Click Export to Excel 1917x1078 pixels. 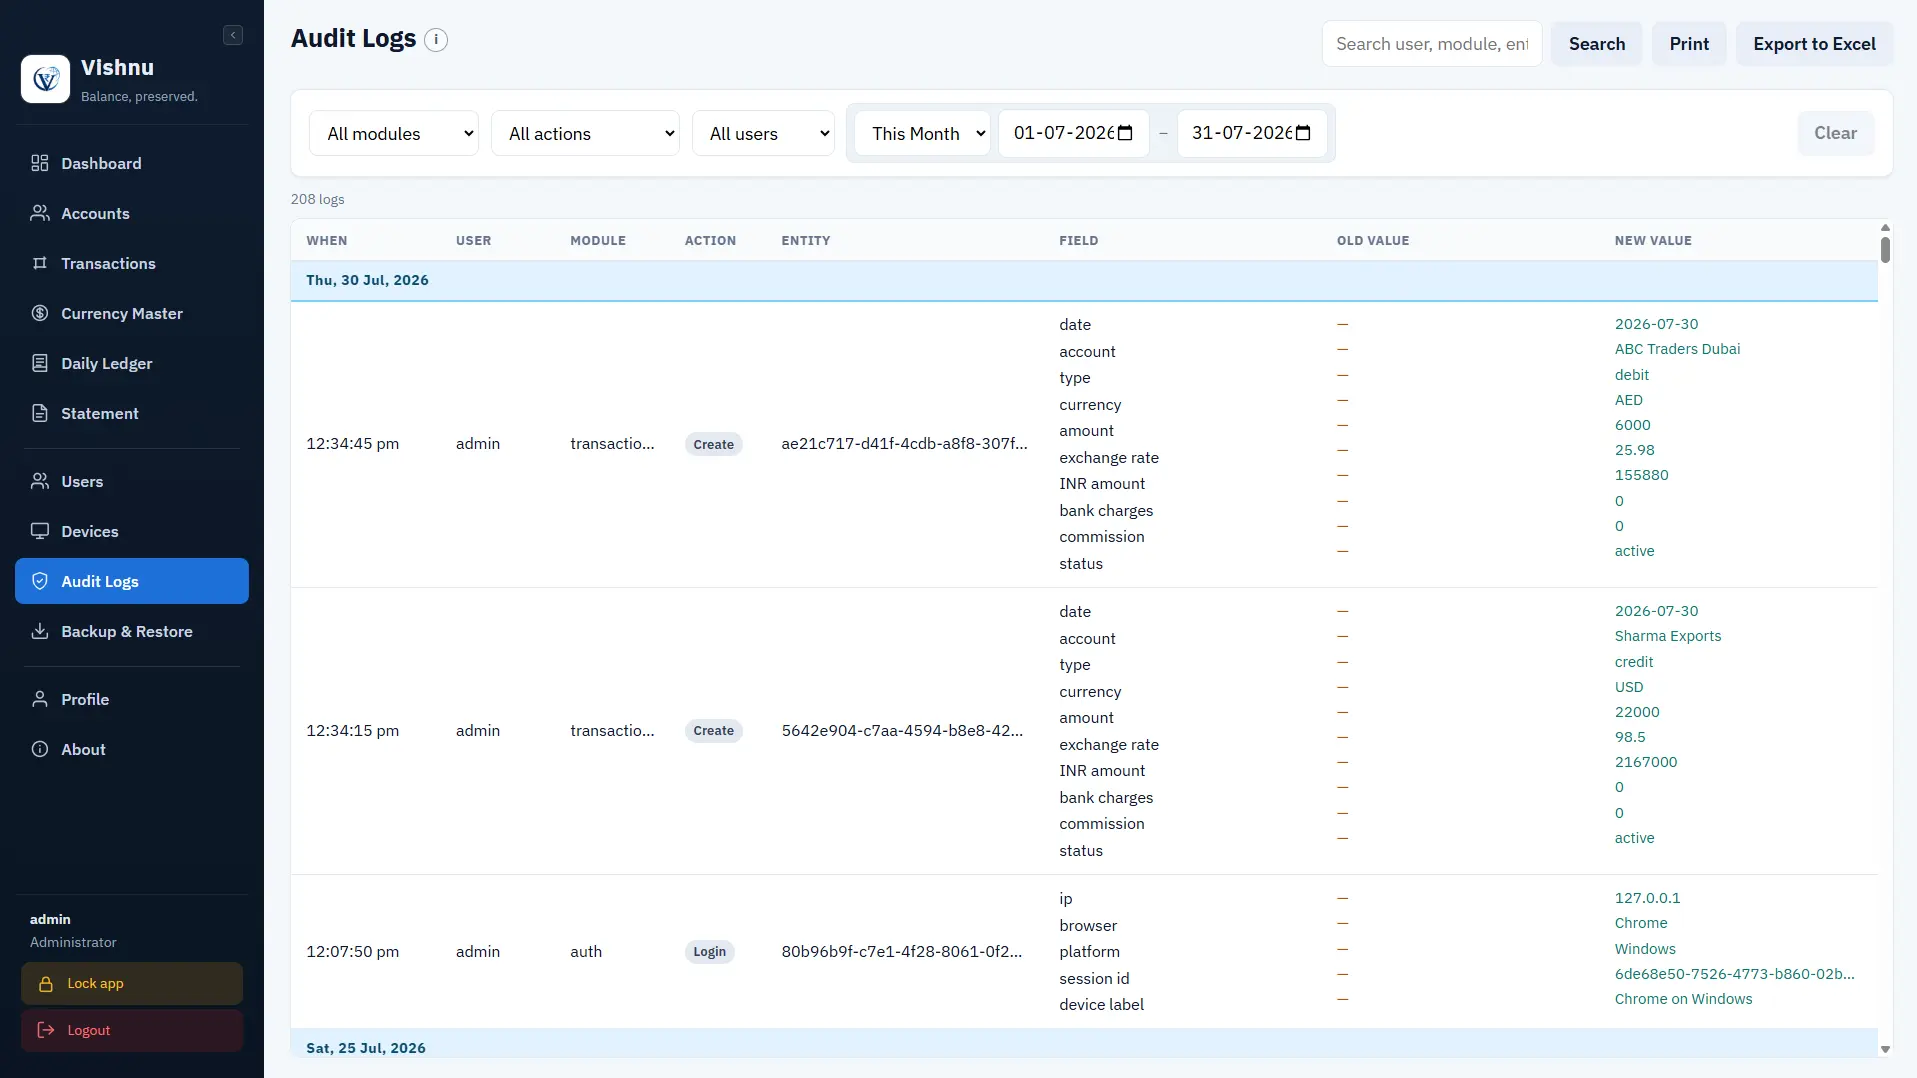point(1814,44)
